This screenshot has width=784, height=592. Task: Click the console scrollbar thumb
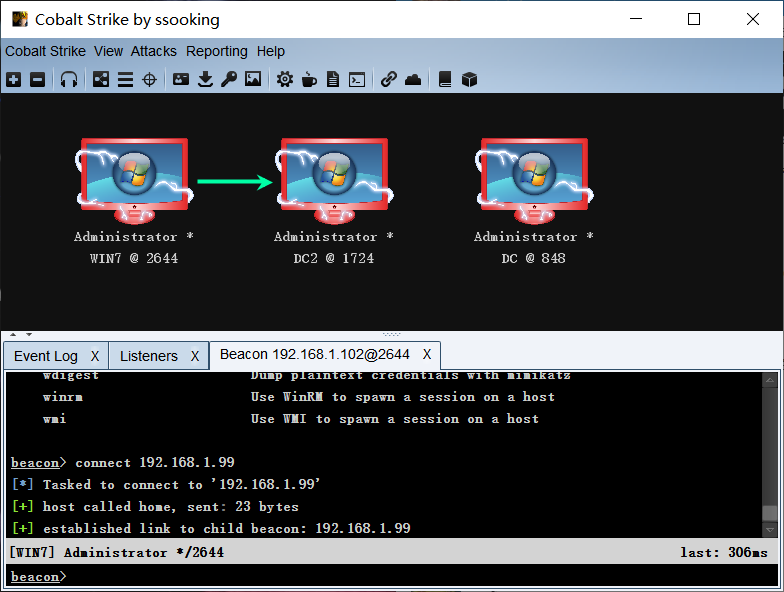770,513
